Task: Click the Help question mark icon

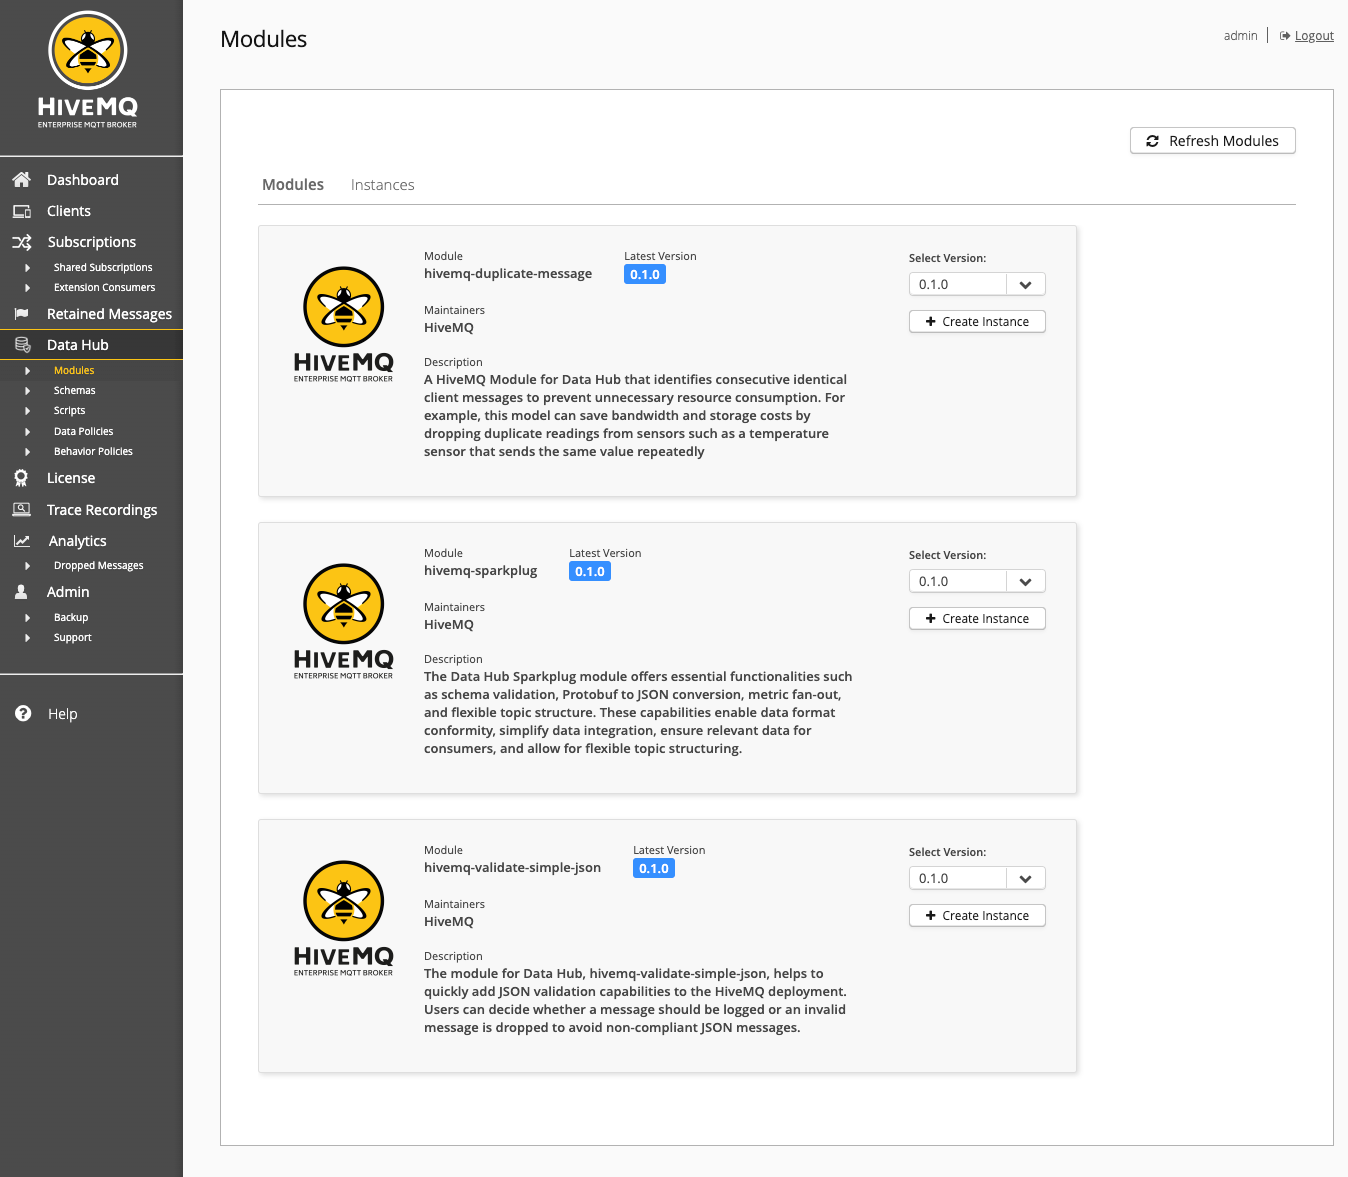Action: point(23,713)
